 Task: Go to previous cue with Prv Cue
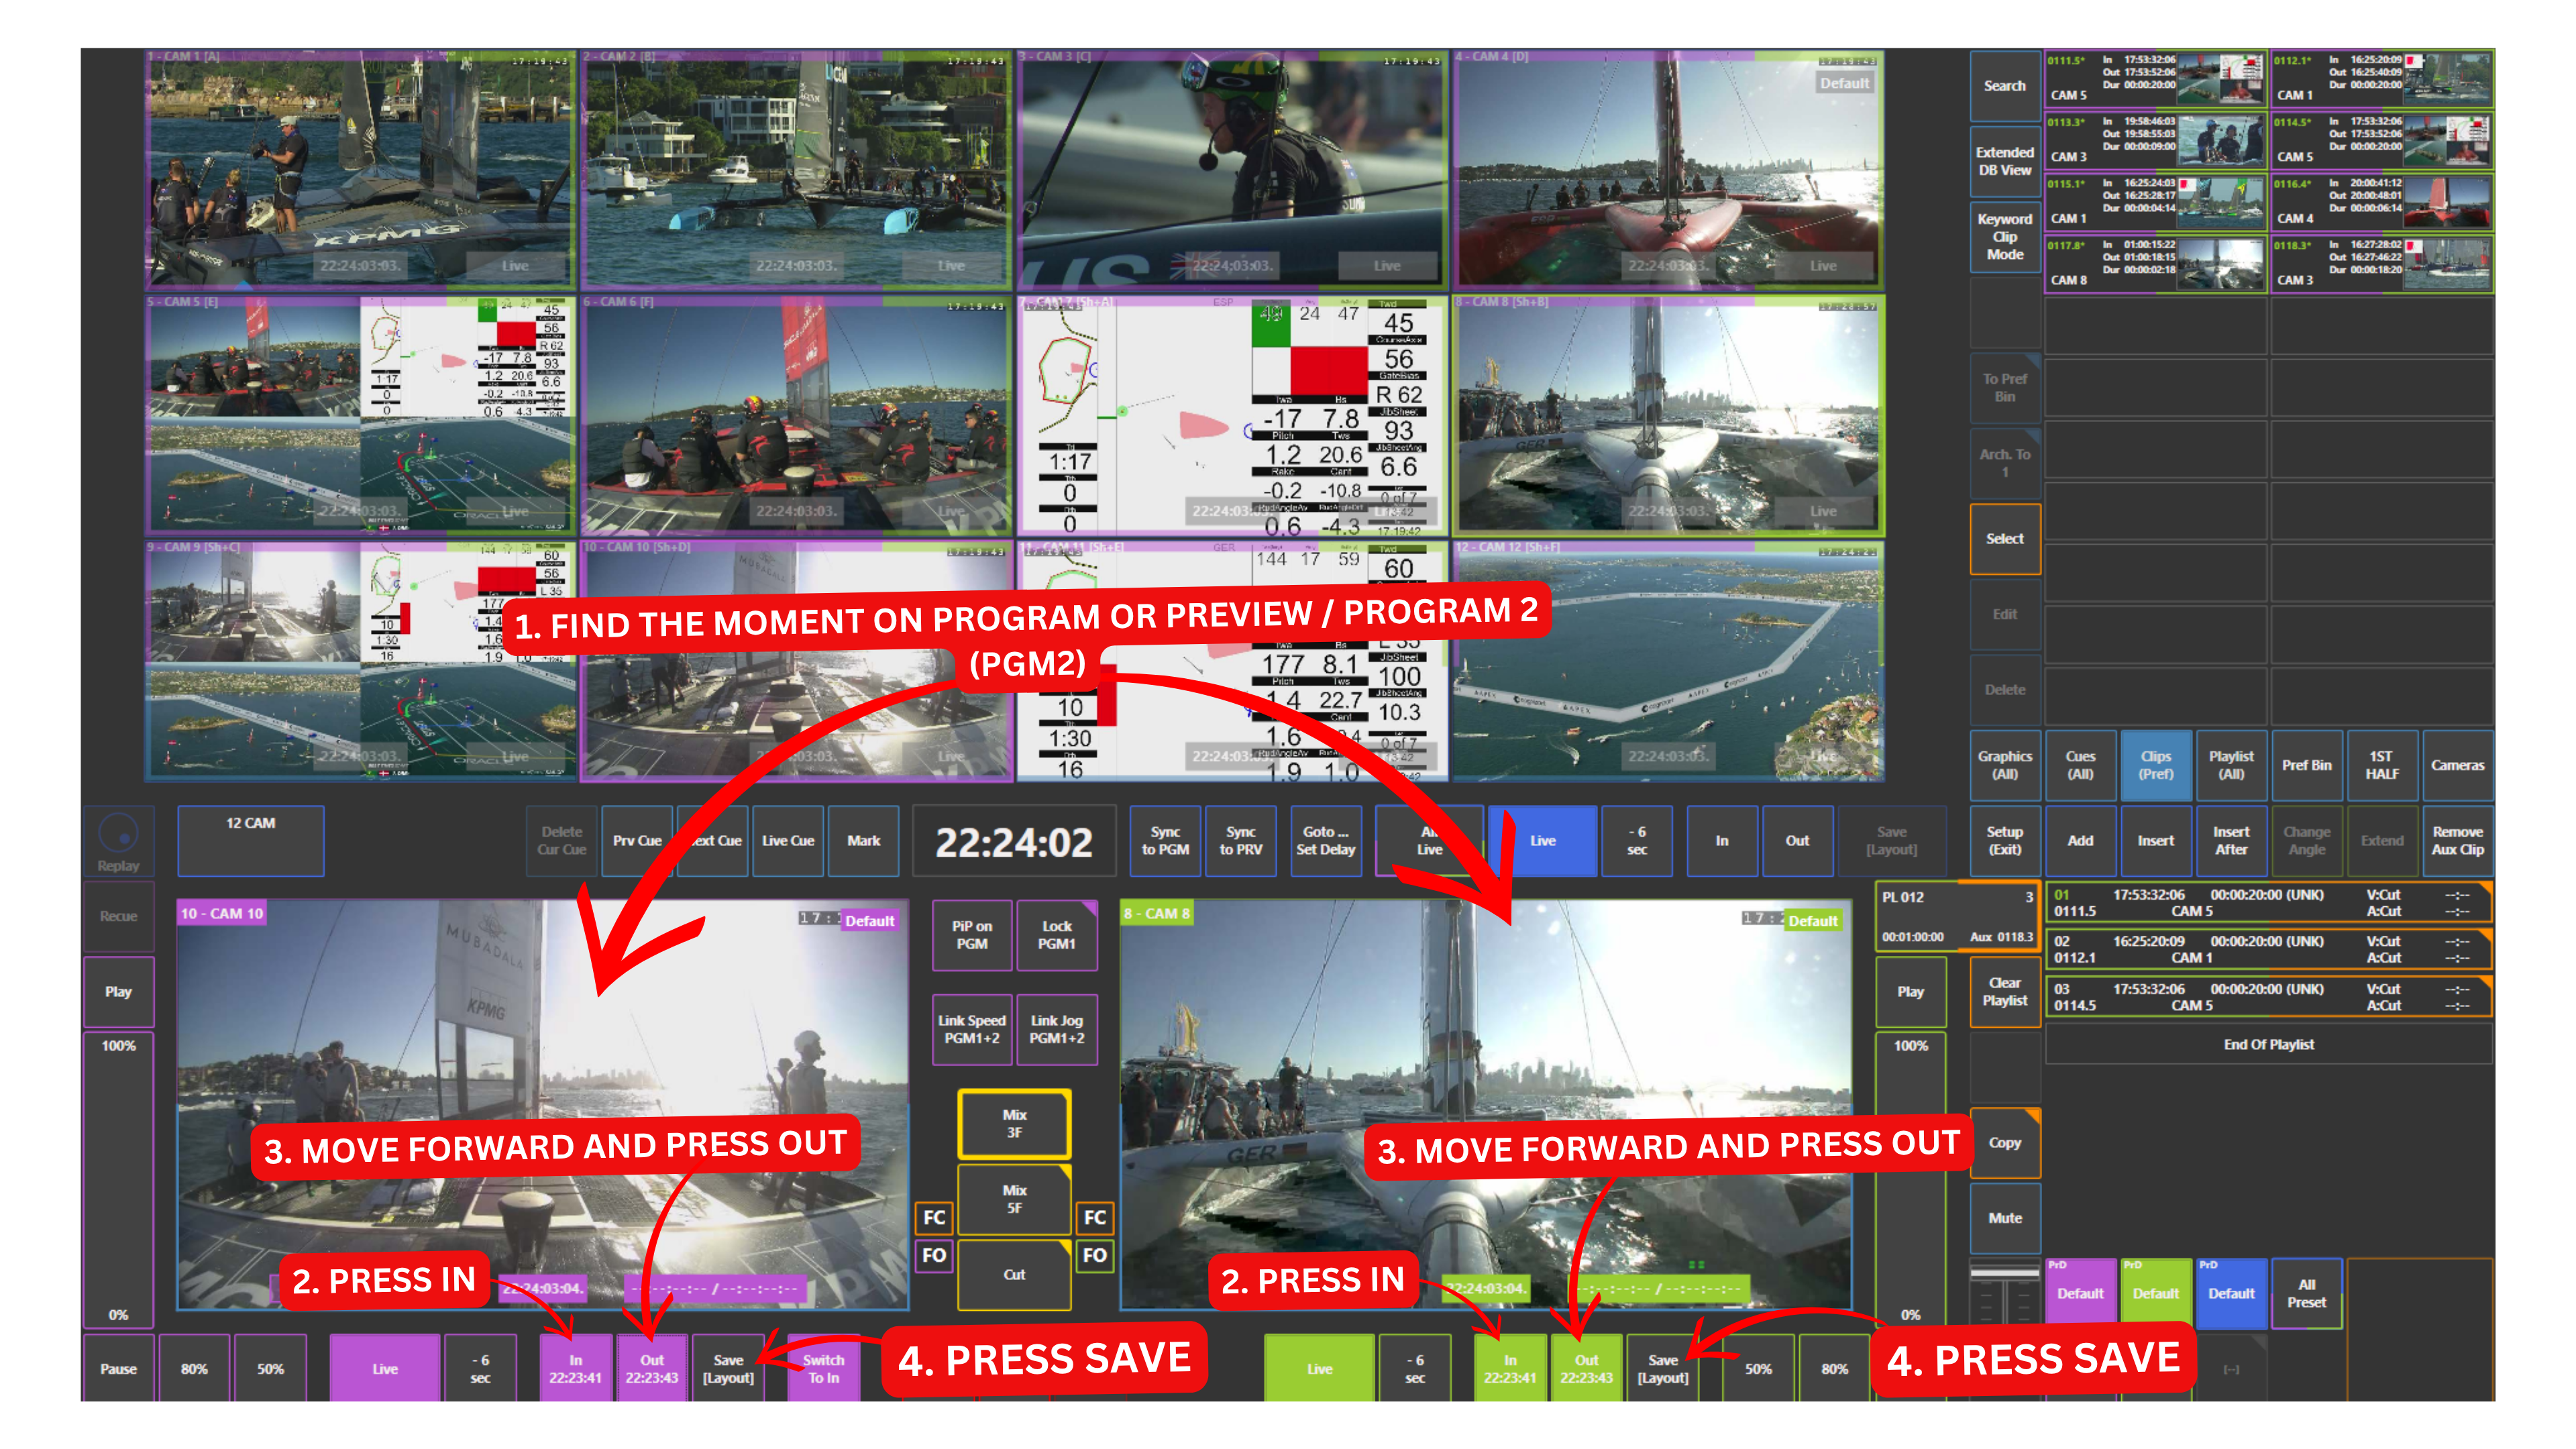click(x=637, y=840)
